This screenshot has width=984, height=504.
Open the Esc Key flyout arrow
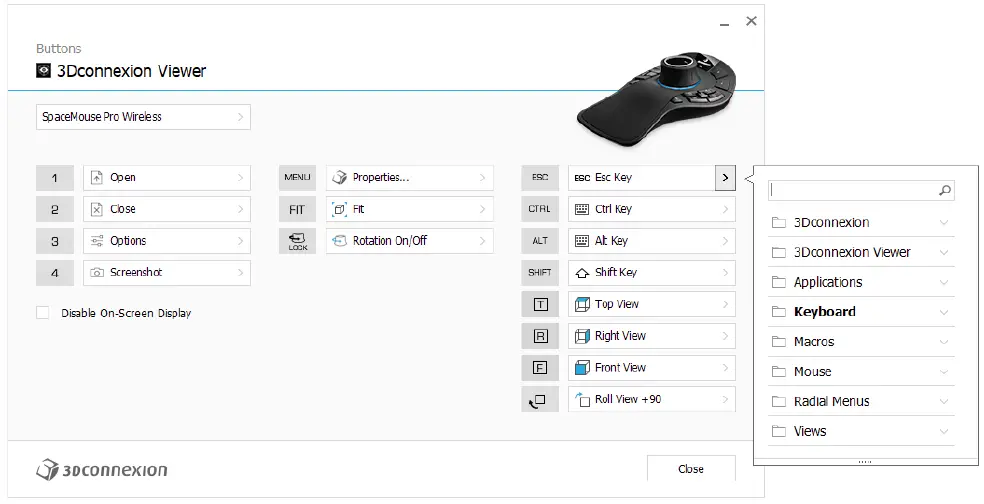pyautogui.click(x=725, y=178)
